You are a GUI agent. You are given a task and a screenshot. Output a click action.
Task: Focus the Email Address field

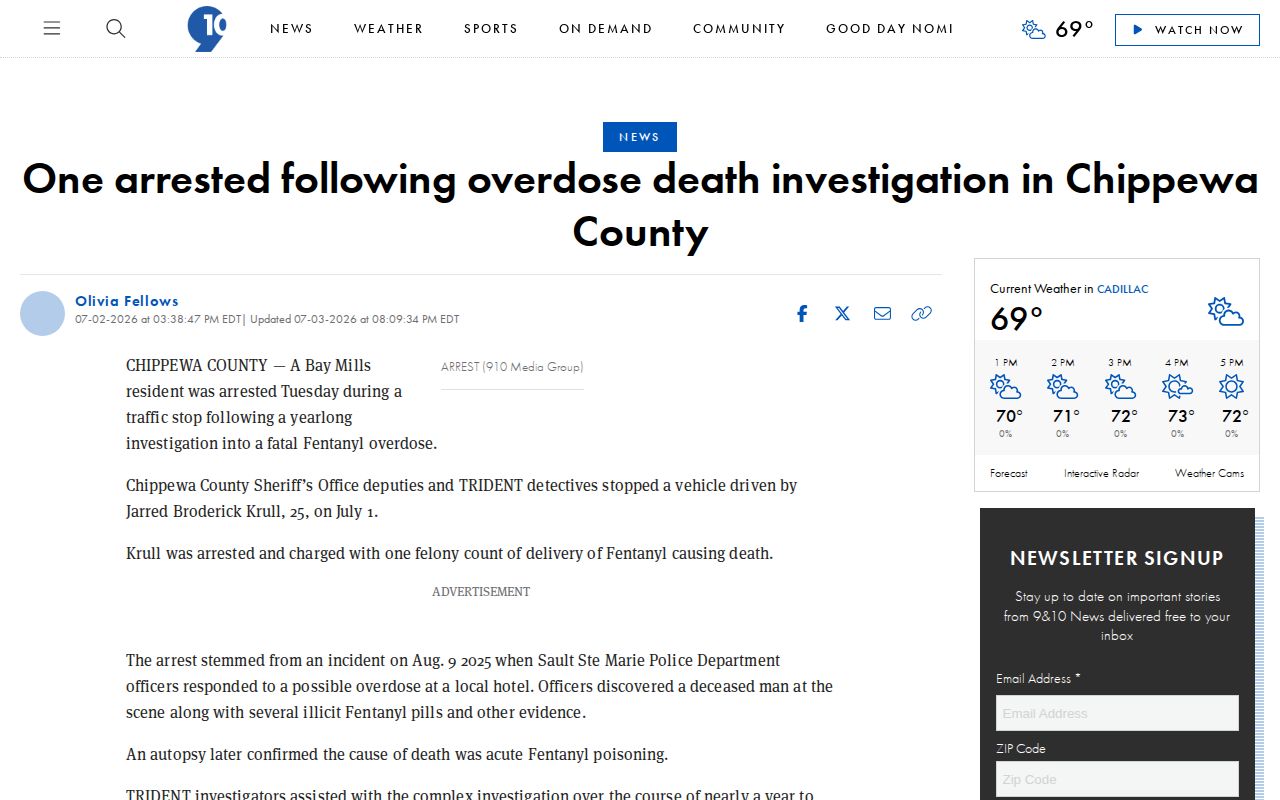(1117, 713)
